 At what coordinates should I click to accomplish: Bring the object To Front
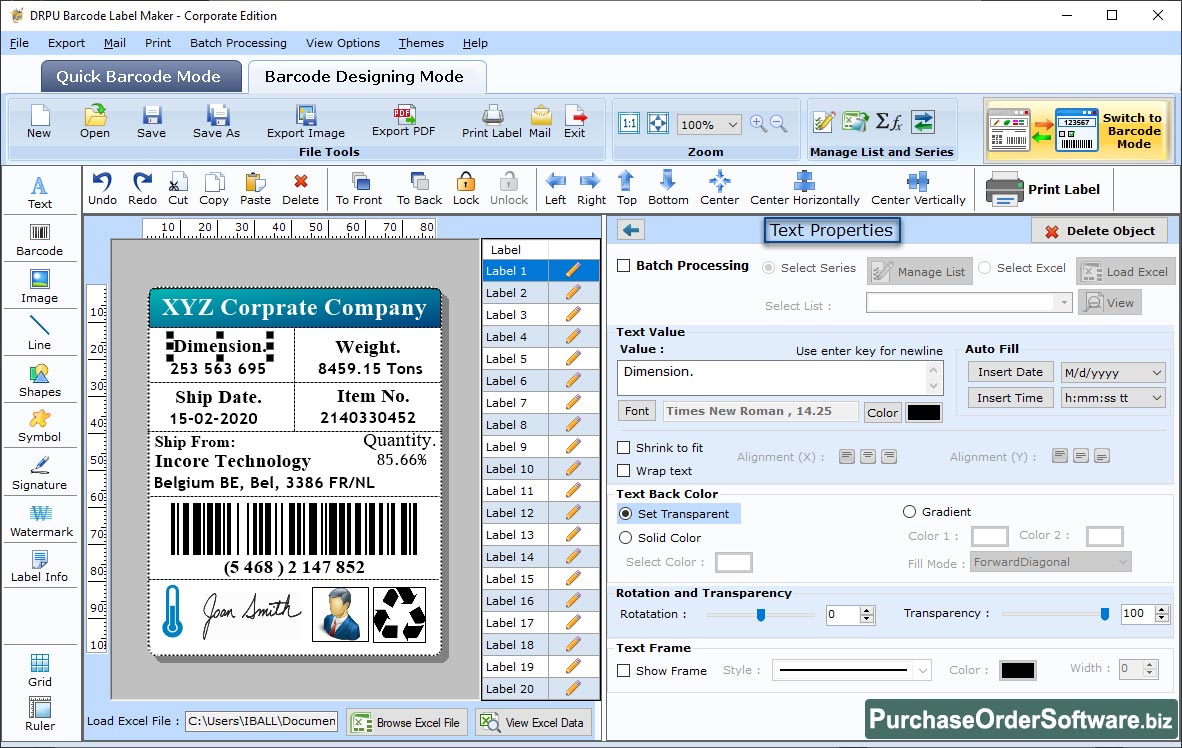359,189
